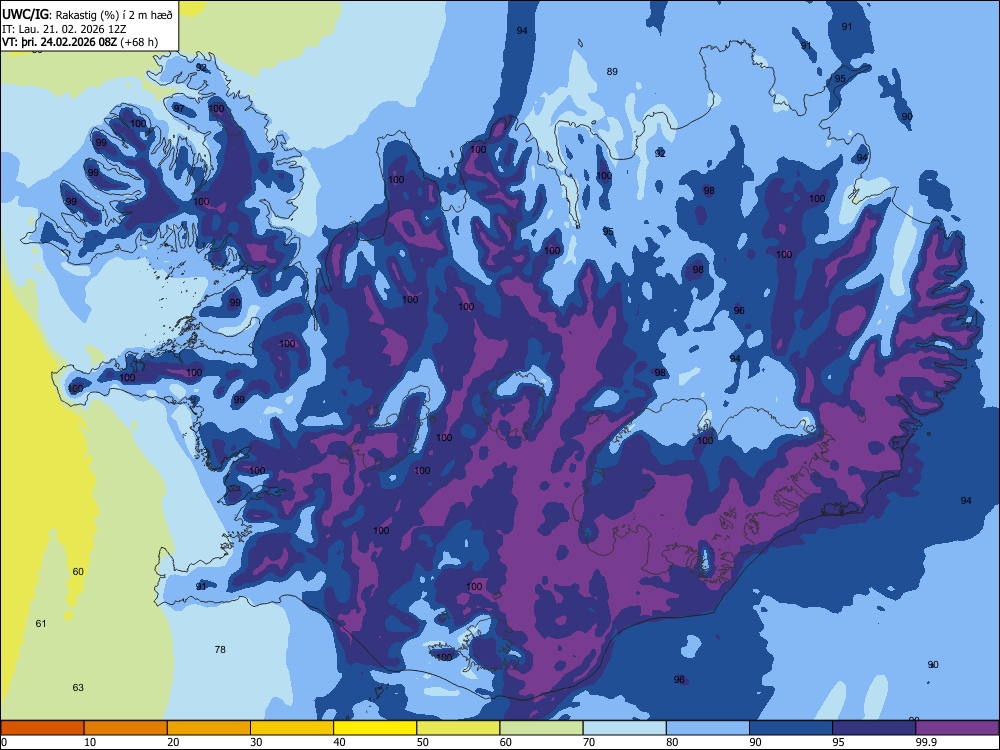Pick the purple above-99.9 legend swatch
This screenshot has width=1000, height=750.
[957, 728]
